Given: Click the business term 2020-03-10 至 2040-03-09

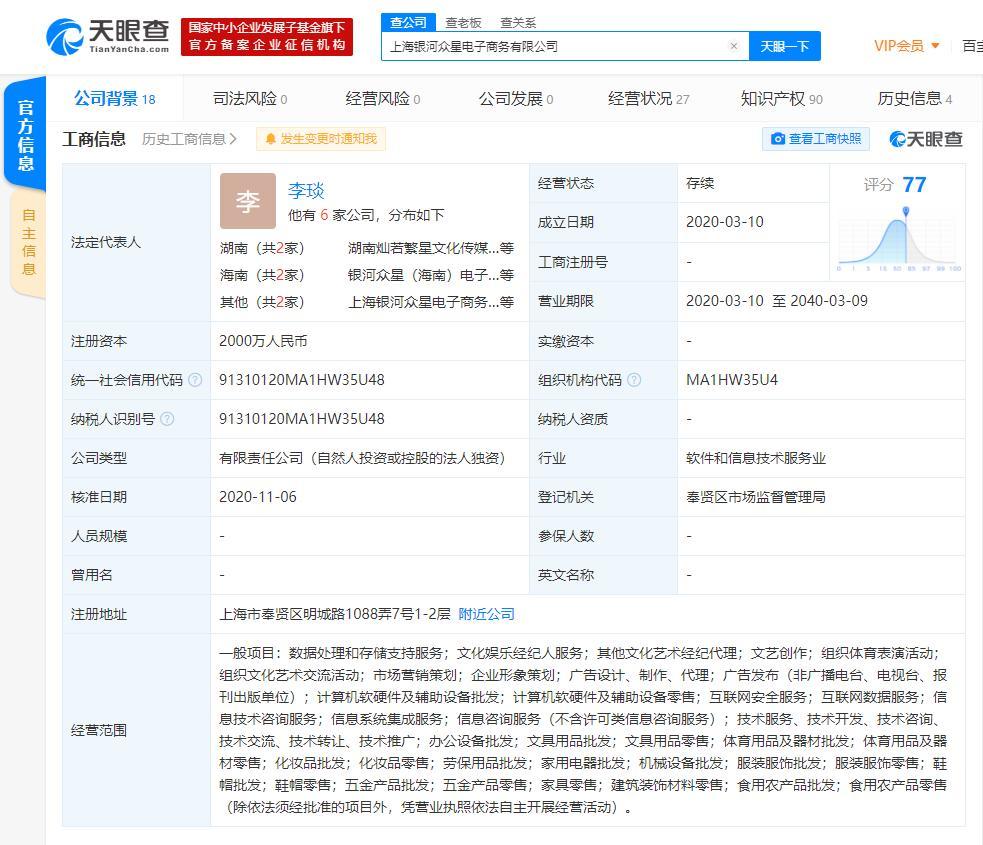Looking at the screenshot, I should pyautogui.click(x=777, y=301).
